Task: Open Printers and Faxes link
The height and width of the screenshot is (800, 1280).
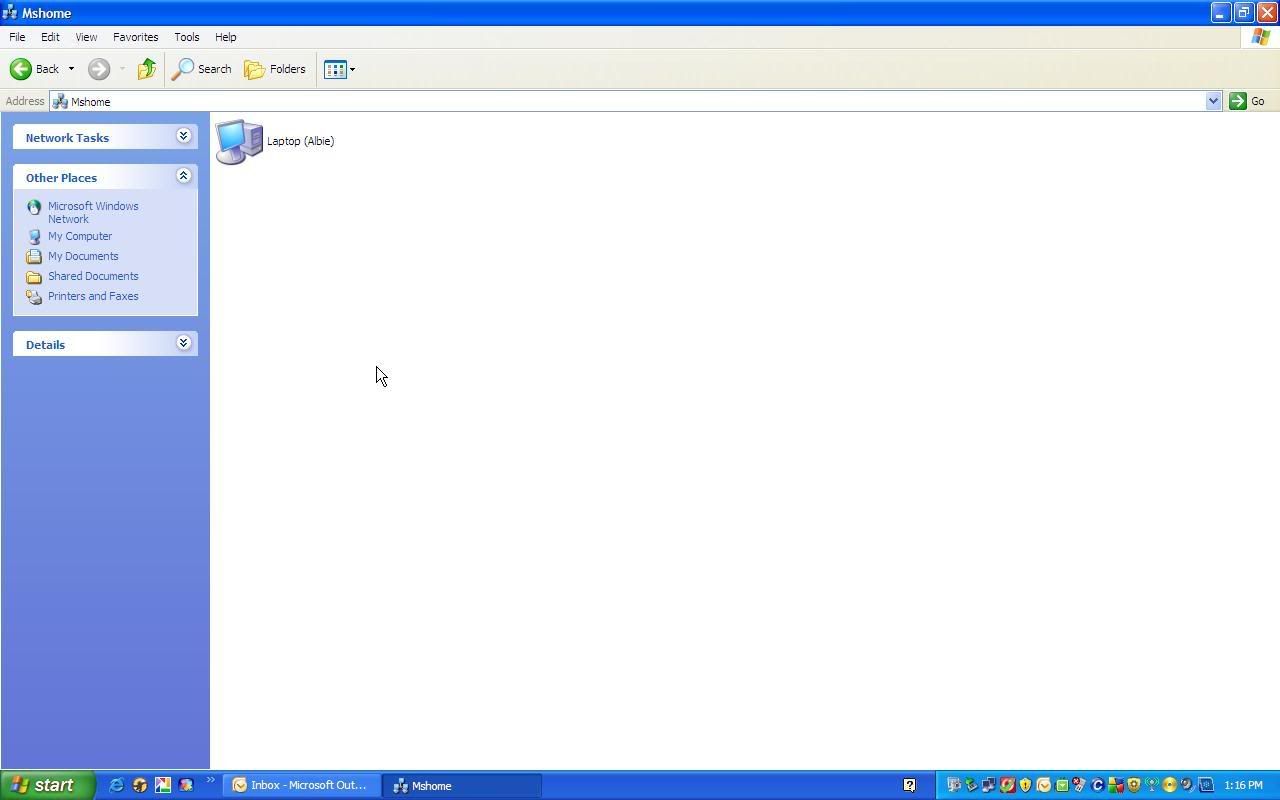Action: click(93, 296)
